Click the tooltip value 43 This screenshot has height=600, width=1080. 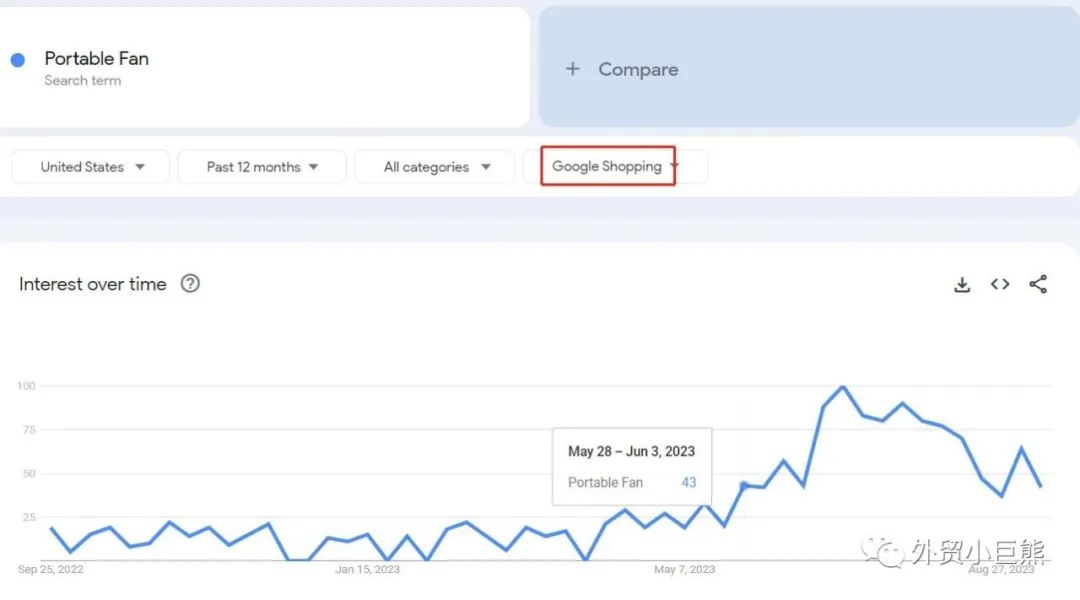point(688,483)
